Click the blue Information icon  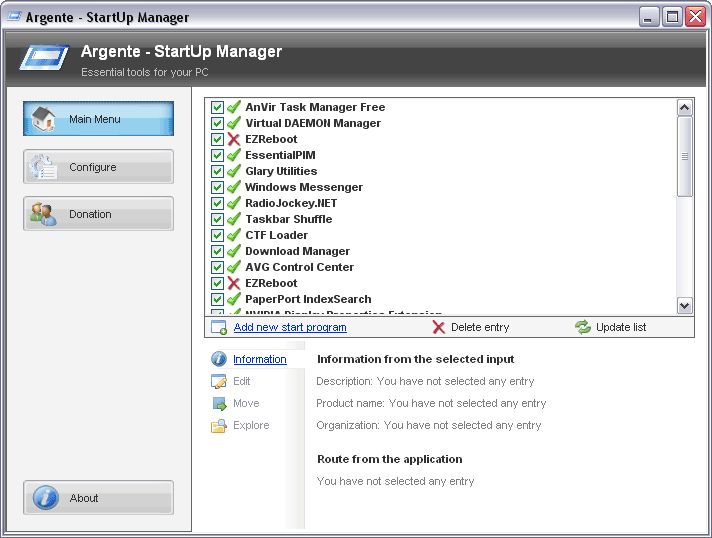coord(219,359)
